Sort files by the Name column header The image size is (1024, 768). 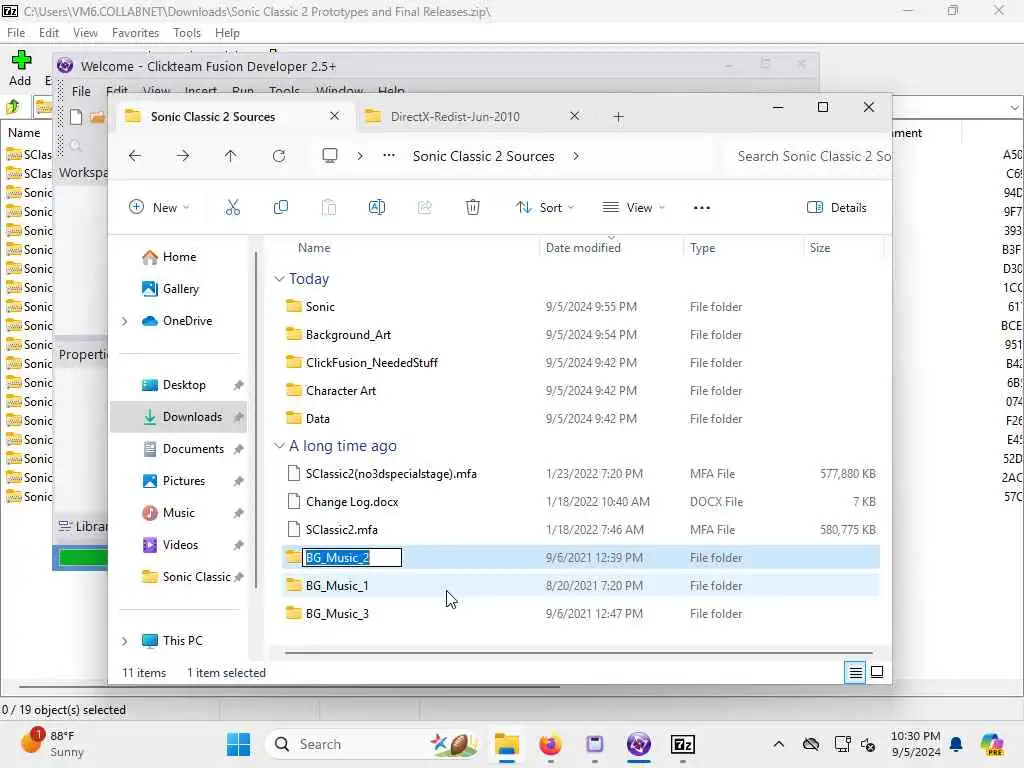click(x=314, y=248)
